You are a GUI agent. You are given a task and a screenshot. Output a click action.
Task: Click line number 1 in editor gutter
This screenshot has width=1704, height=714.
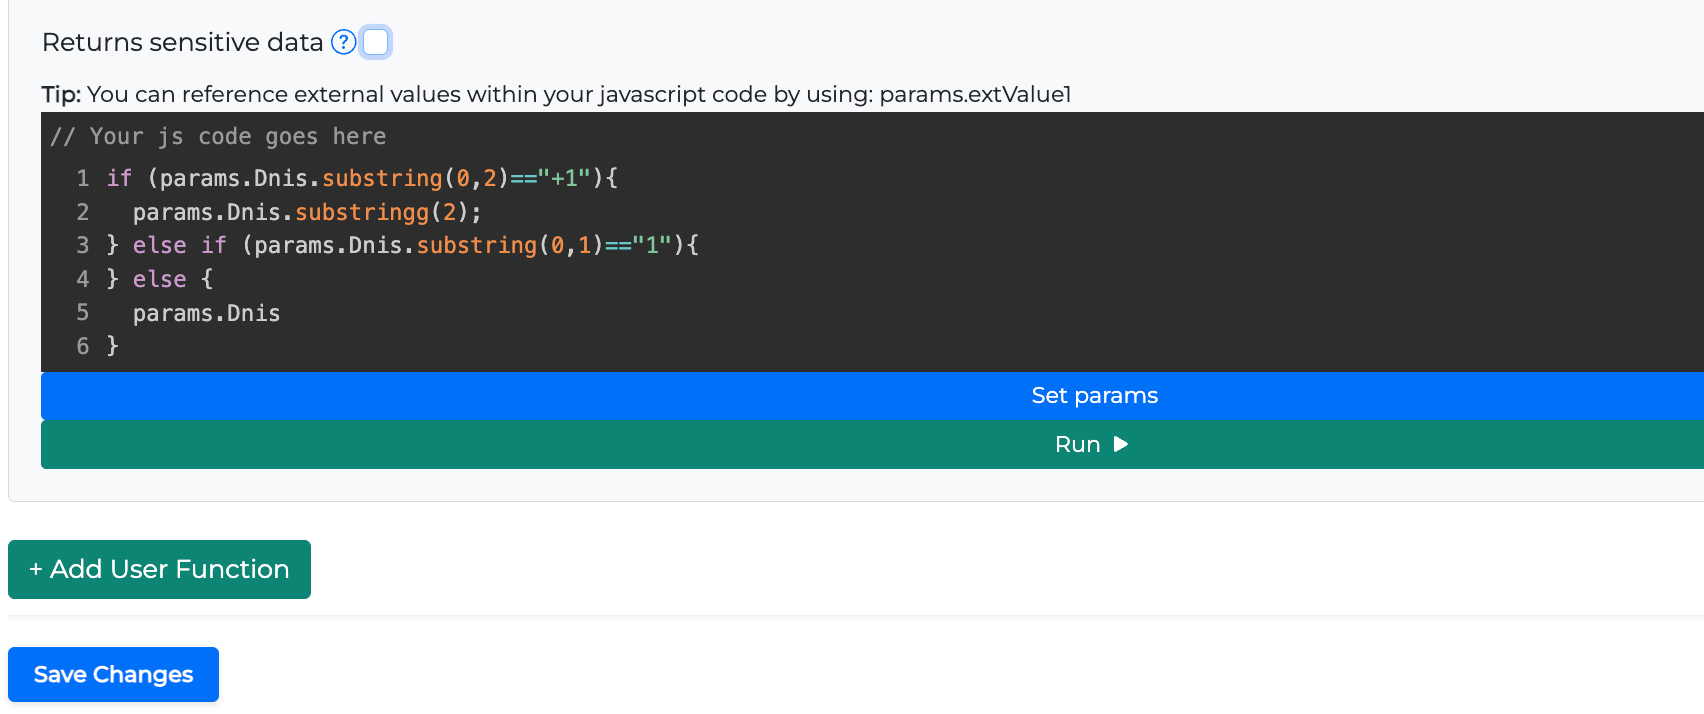(x=83, y=179)
